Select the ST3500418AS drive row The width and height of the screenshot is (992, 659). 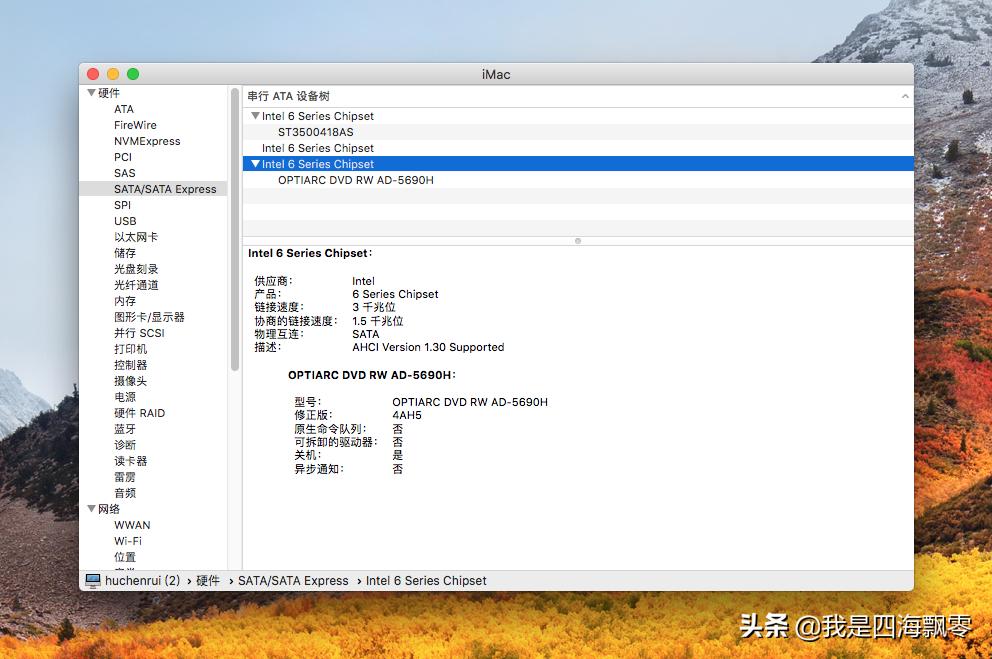click(578, 132)
